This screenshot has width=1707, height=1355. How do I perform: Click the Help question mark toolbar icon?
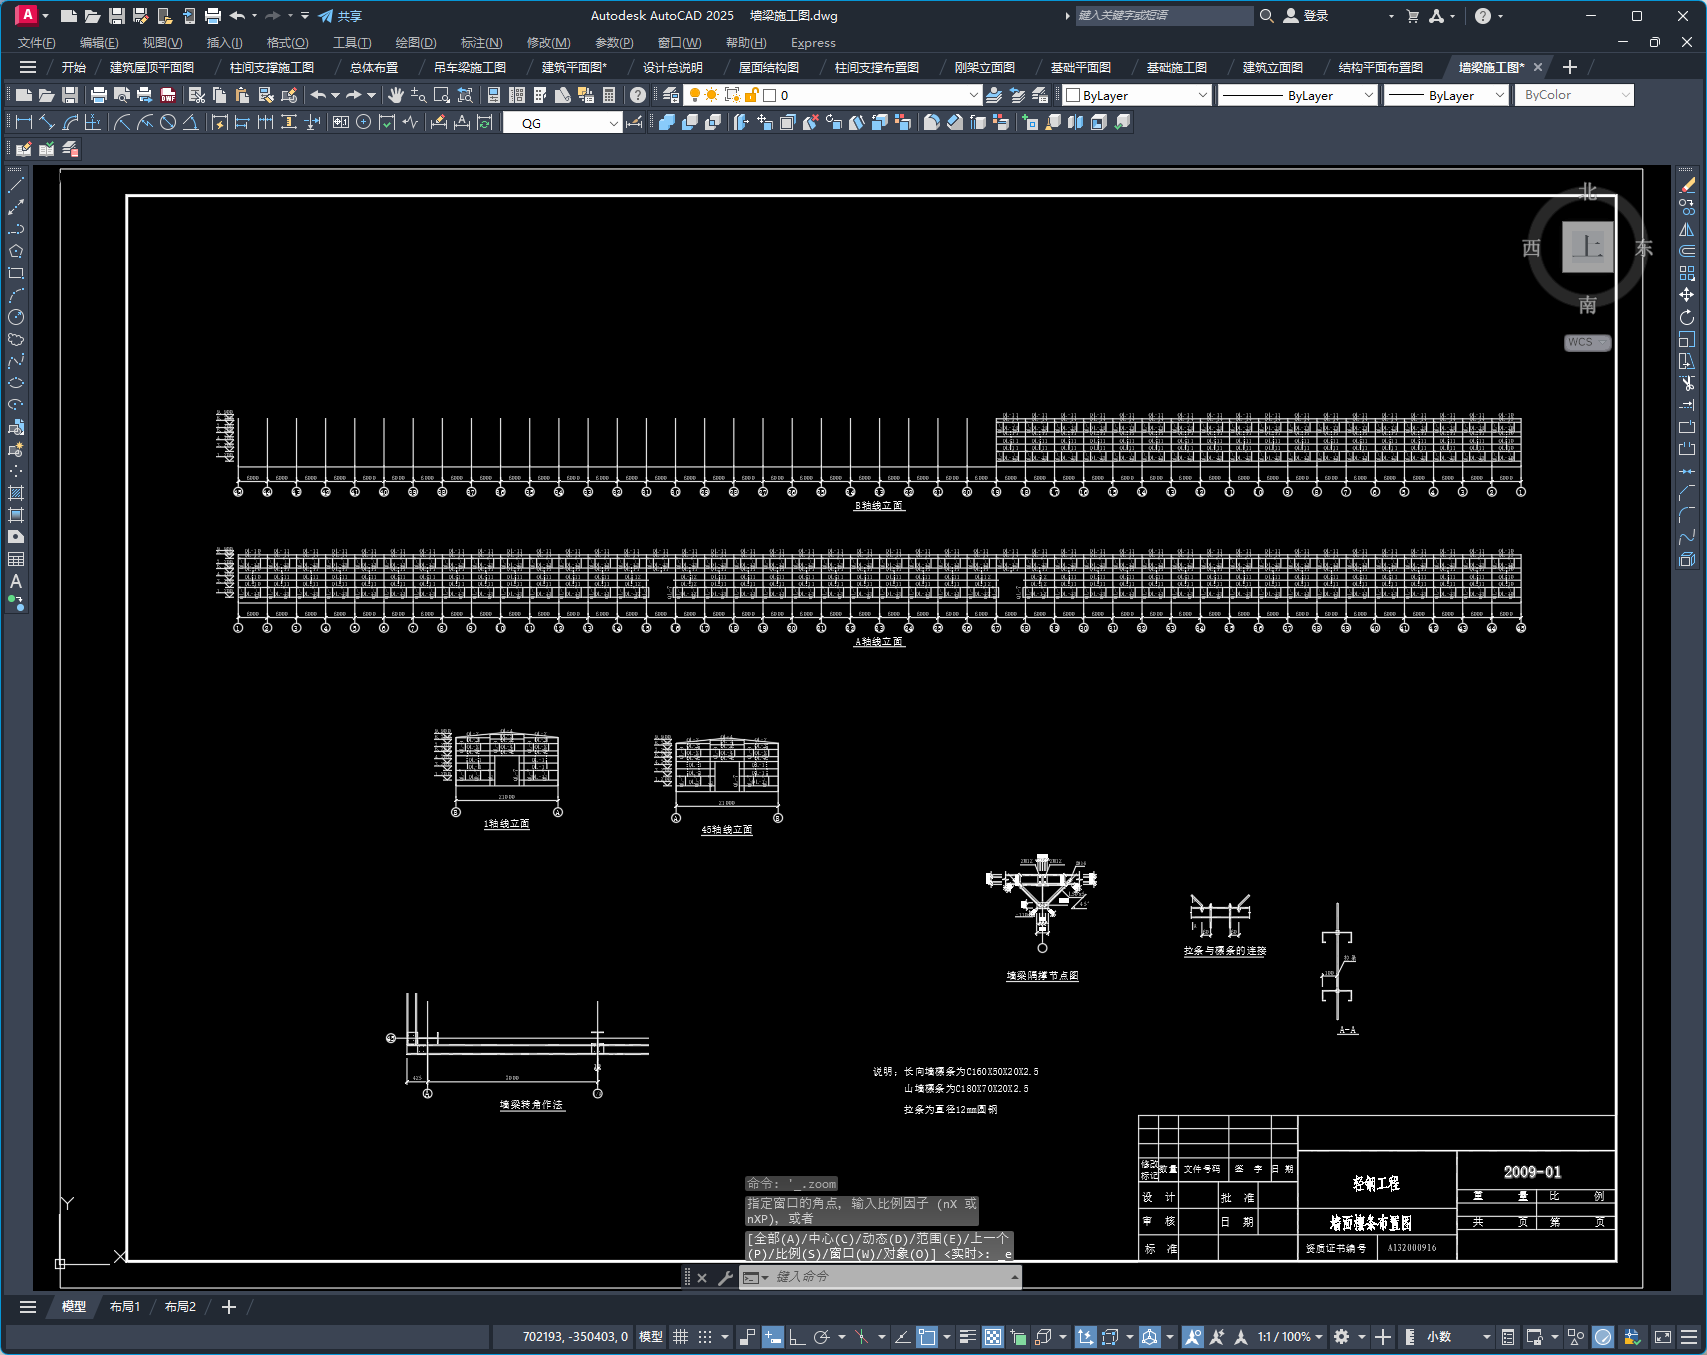click(638, 95)
